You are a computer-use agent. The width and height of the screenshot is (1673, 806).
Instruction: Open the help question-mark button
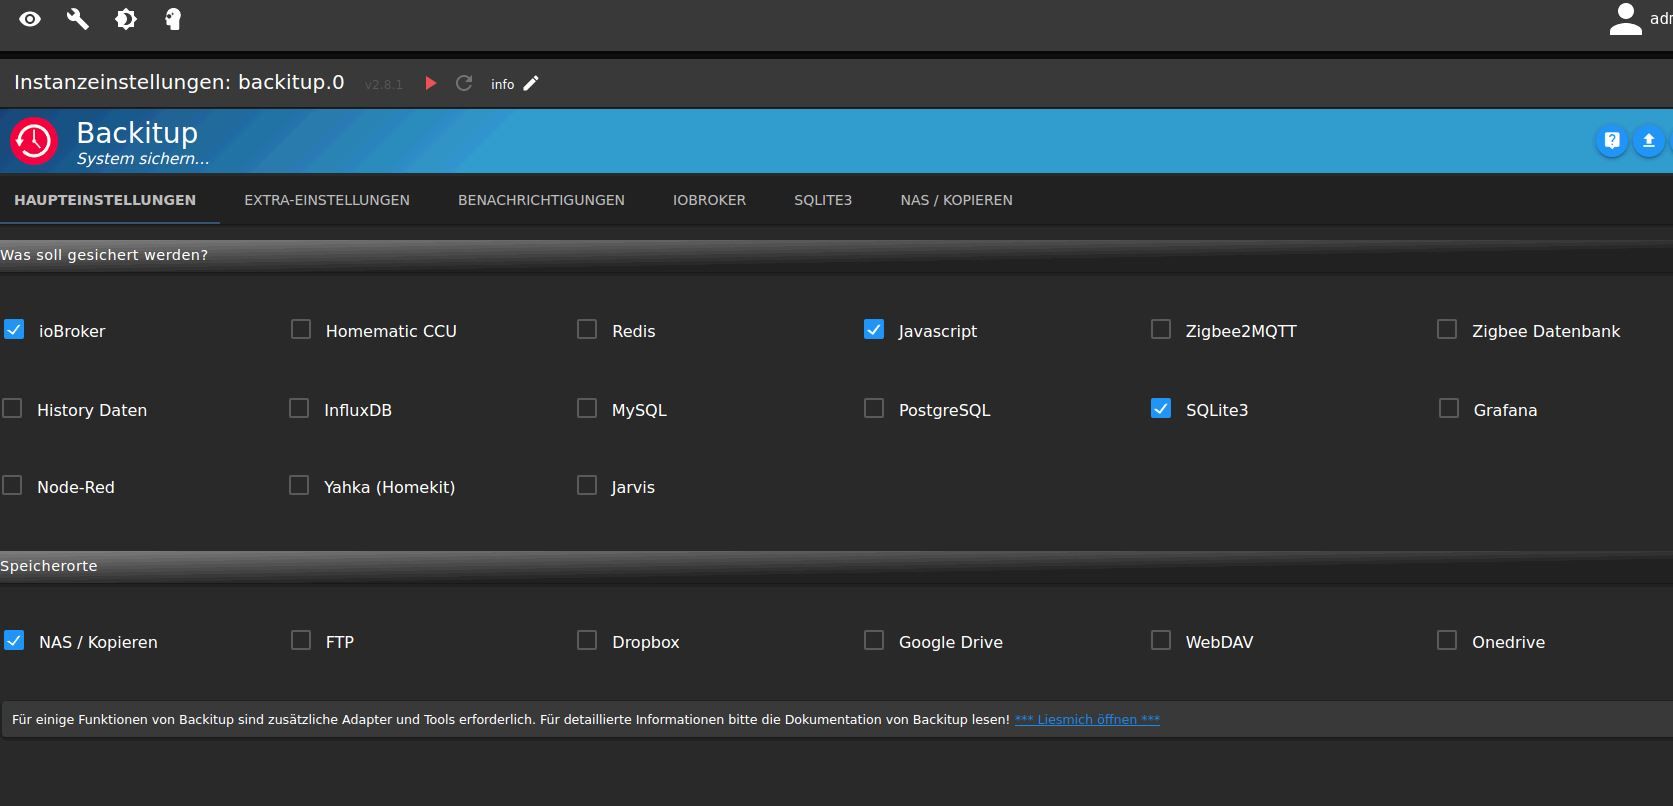coord(1612,141)
